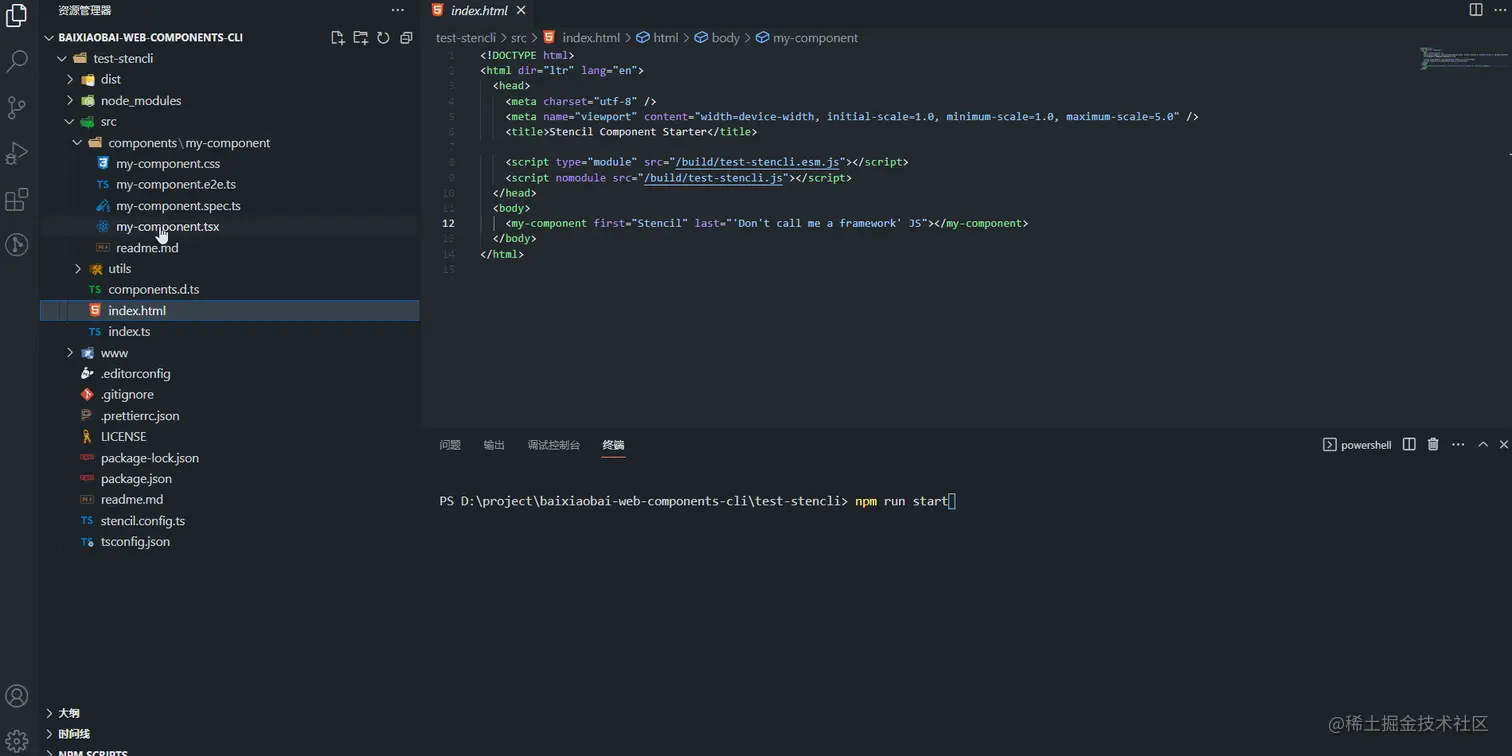This screenshot has width=1512, height=756.
Task: Open terminal panel more actions menu
Action: coord(1458,445)
